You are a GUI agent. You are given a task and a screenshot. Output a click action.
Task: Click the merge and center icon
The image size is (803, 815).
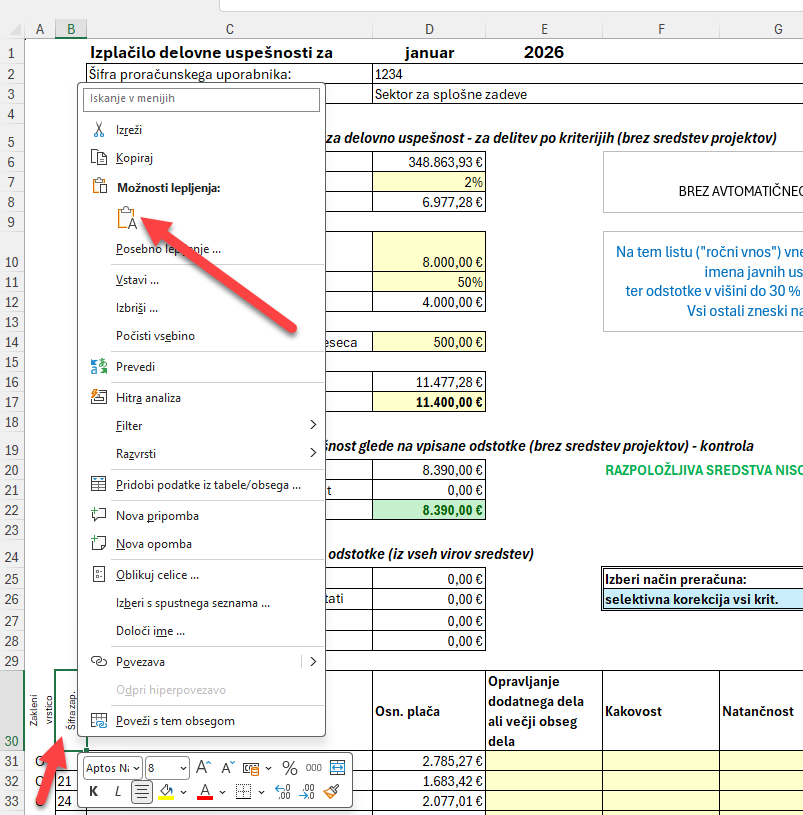click(x=337, y=768)
